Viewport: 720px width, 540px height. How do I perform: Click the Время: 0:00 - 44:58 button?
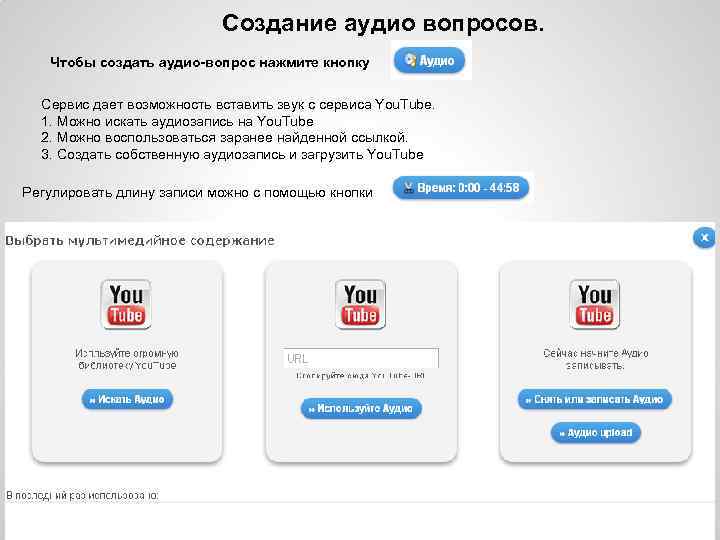click(461, 188)
